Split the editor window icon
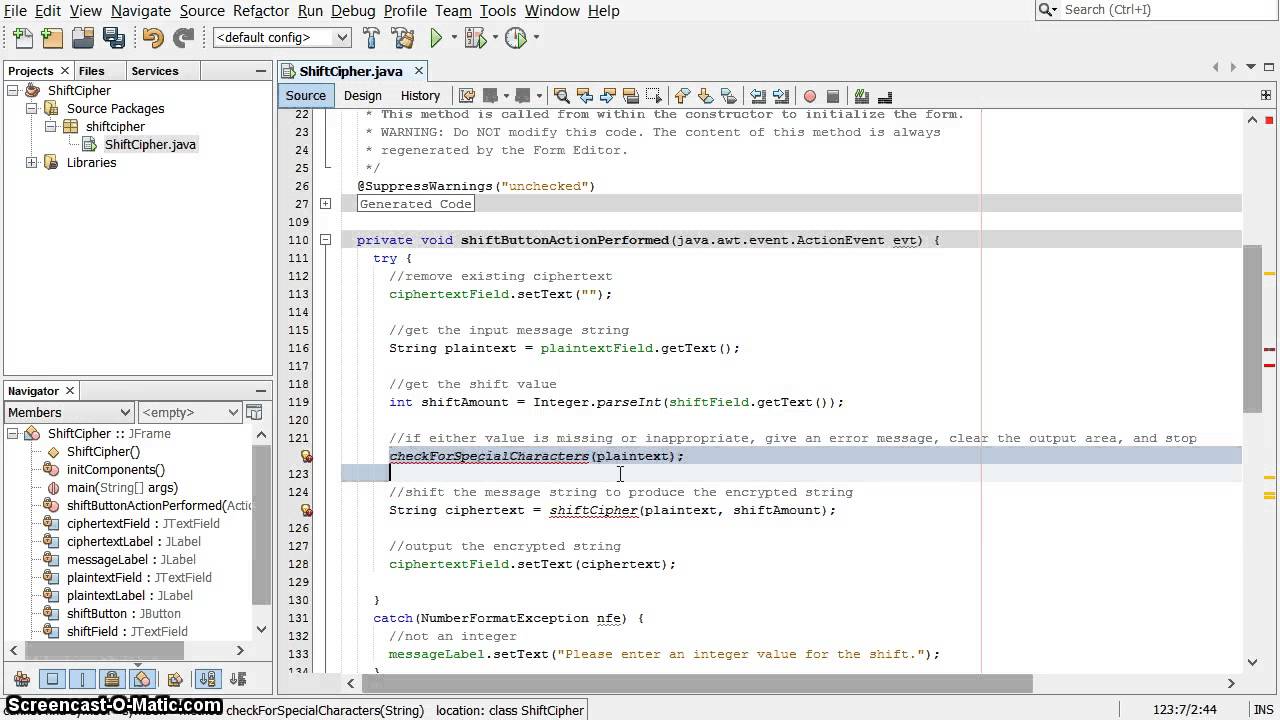This screenshot has width=1280, height=720. click(x=1267, y=95)
